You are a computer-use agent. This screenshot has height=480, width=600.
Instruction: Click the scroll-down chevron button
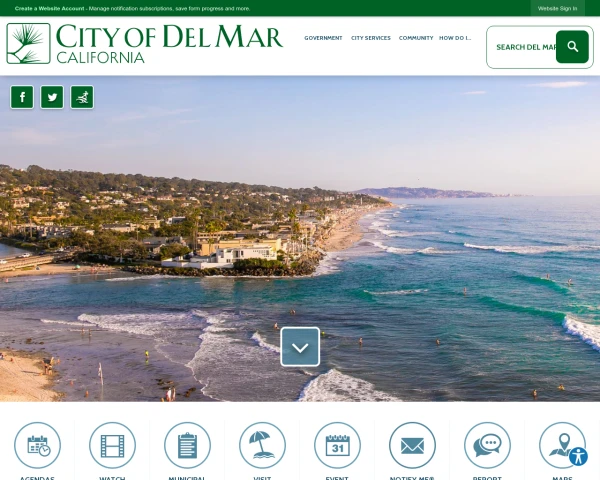(300, 347)
